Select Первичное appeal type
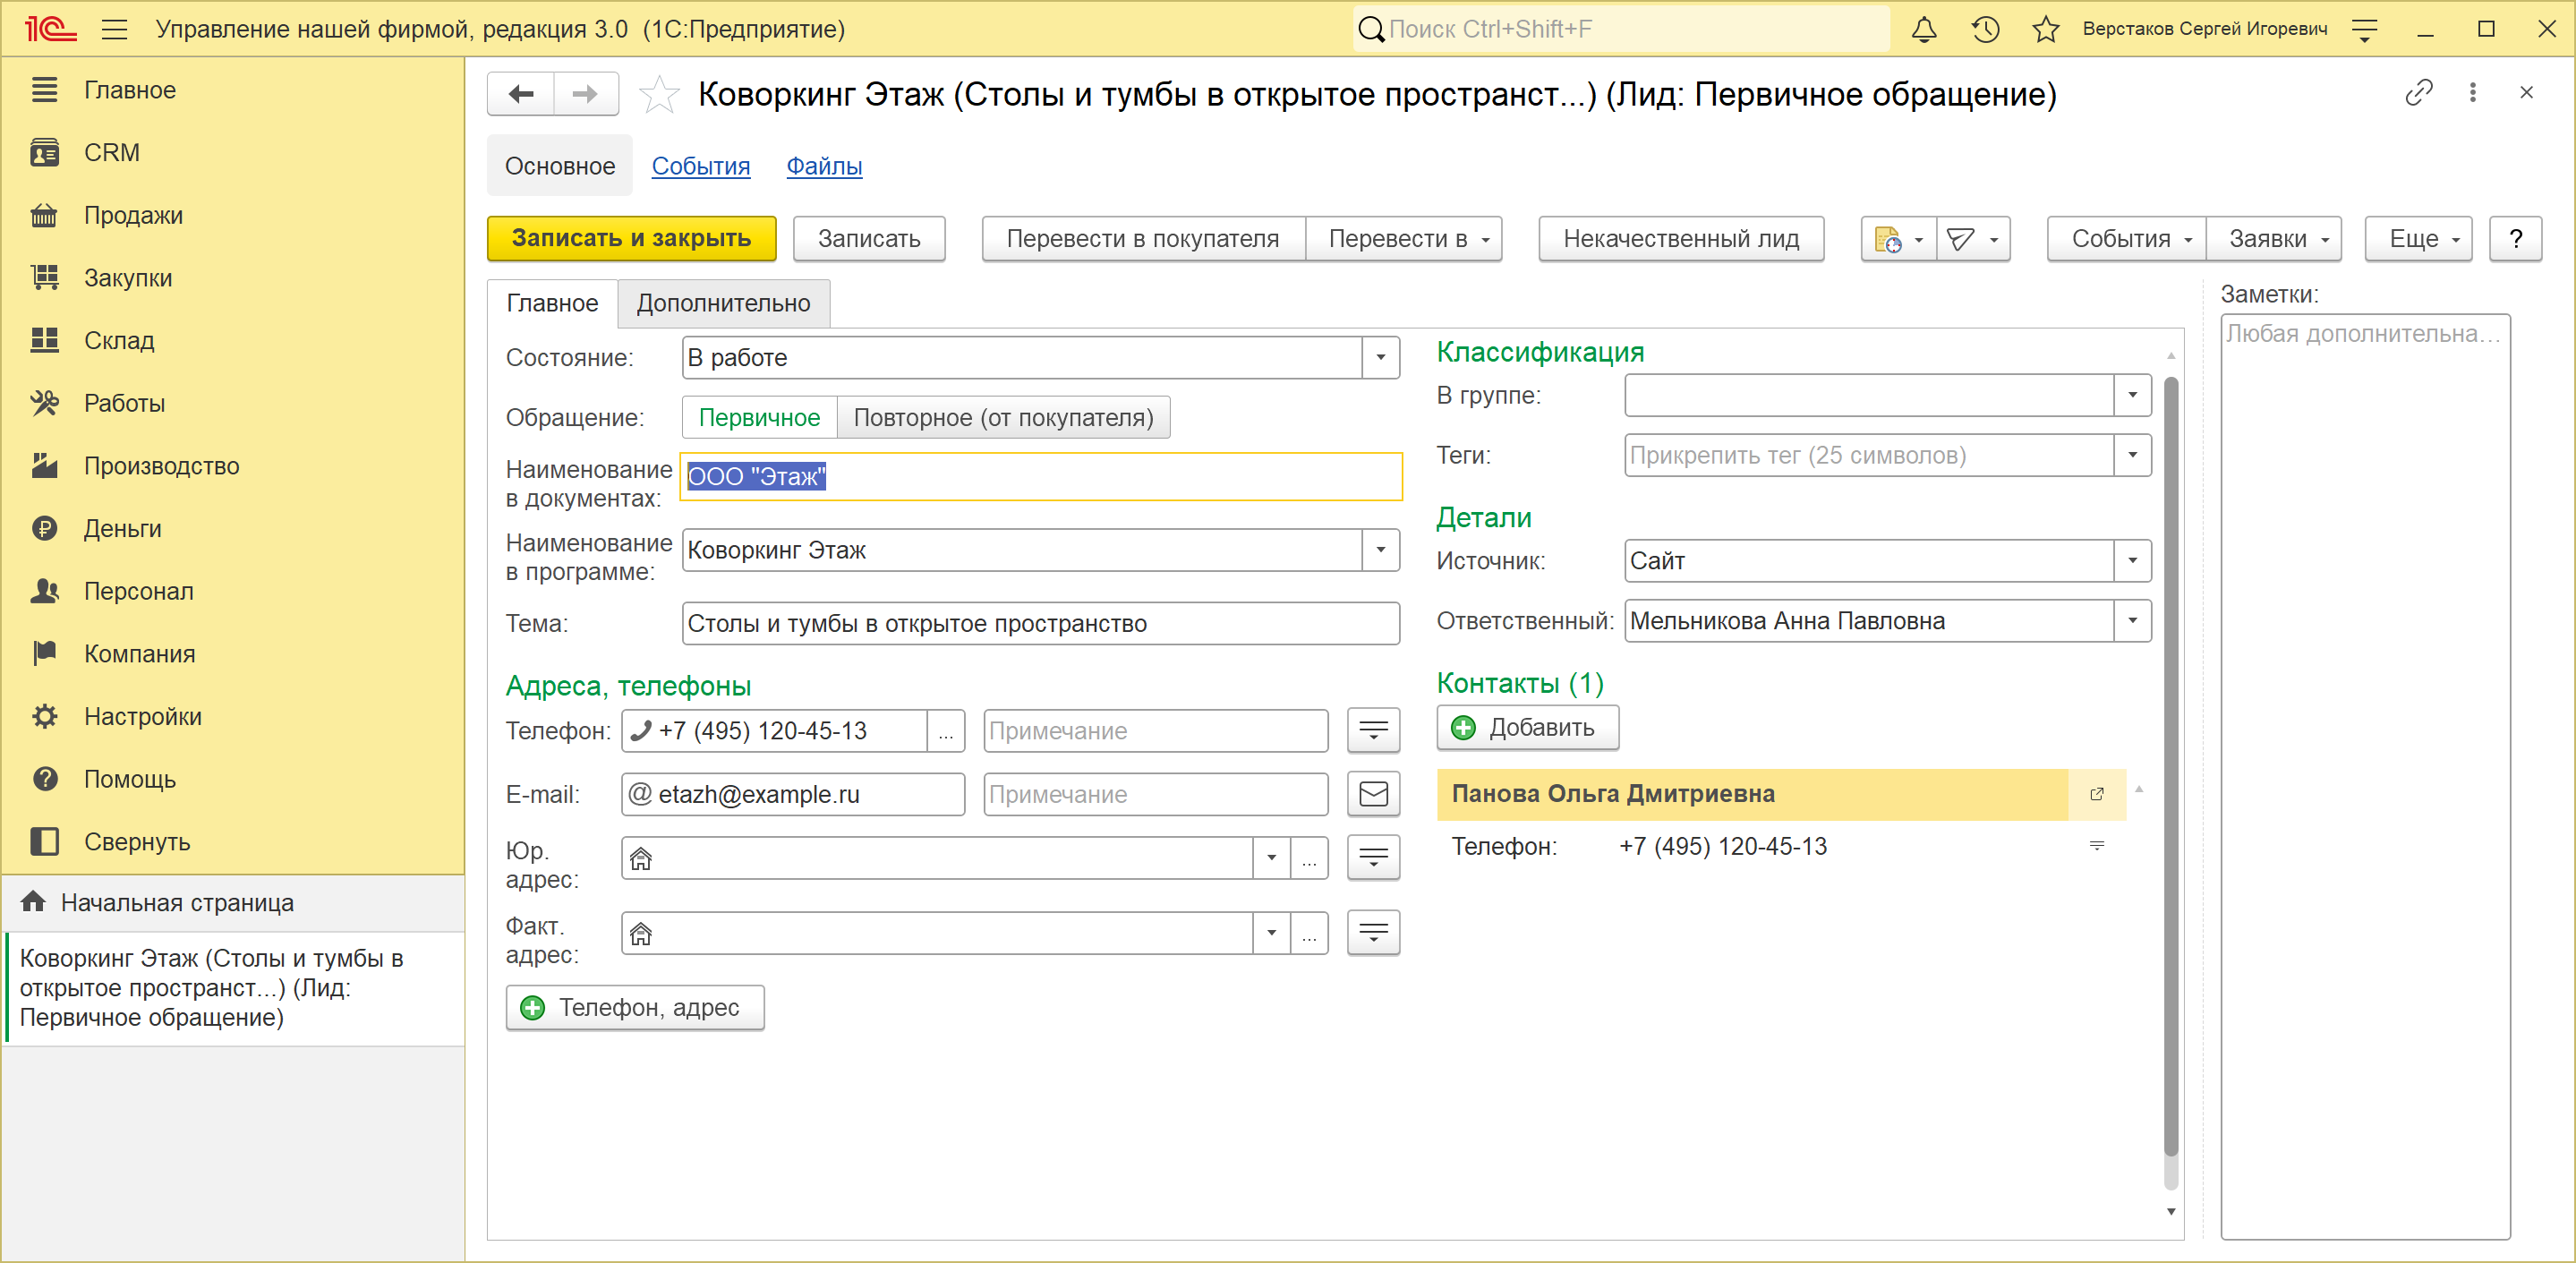 pyautogui.click(x=759, y=418)
